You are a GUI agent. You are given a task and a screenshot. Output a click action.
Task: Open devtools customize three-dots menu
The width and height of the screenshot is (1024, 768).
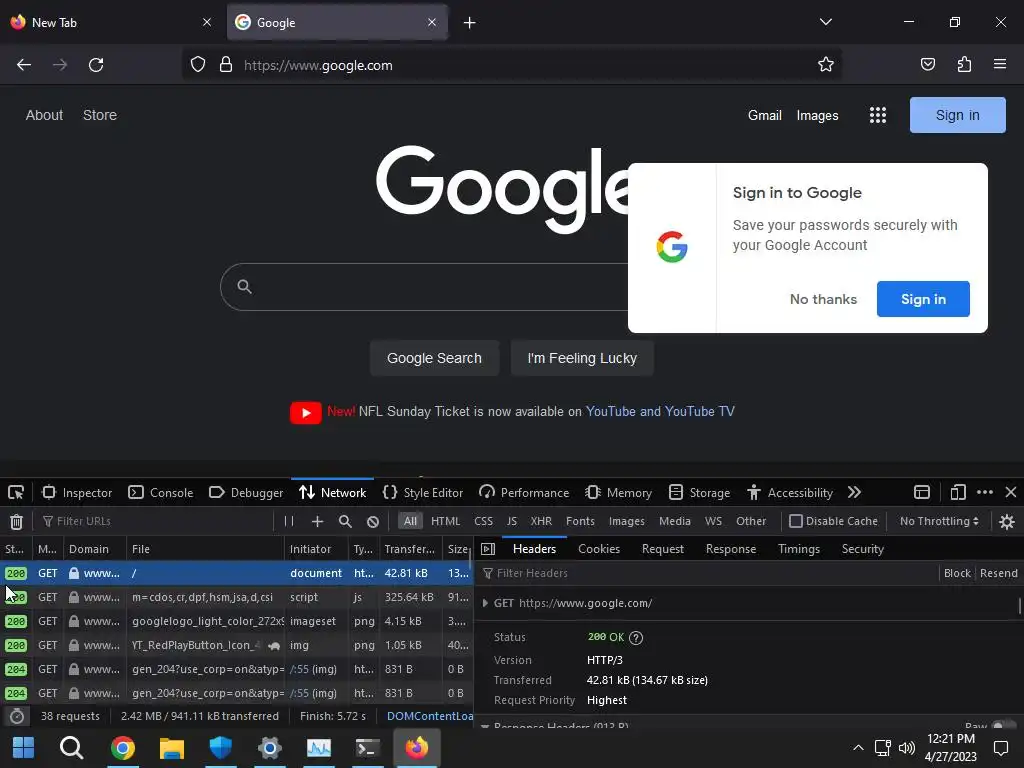[985, 492]
